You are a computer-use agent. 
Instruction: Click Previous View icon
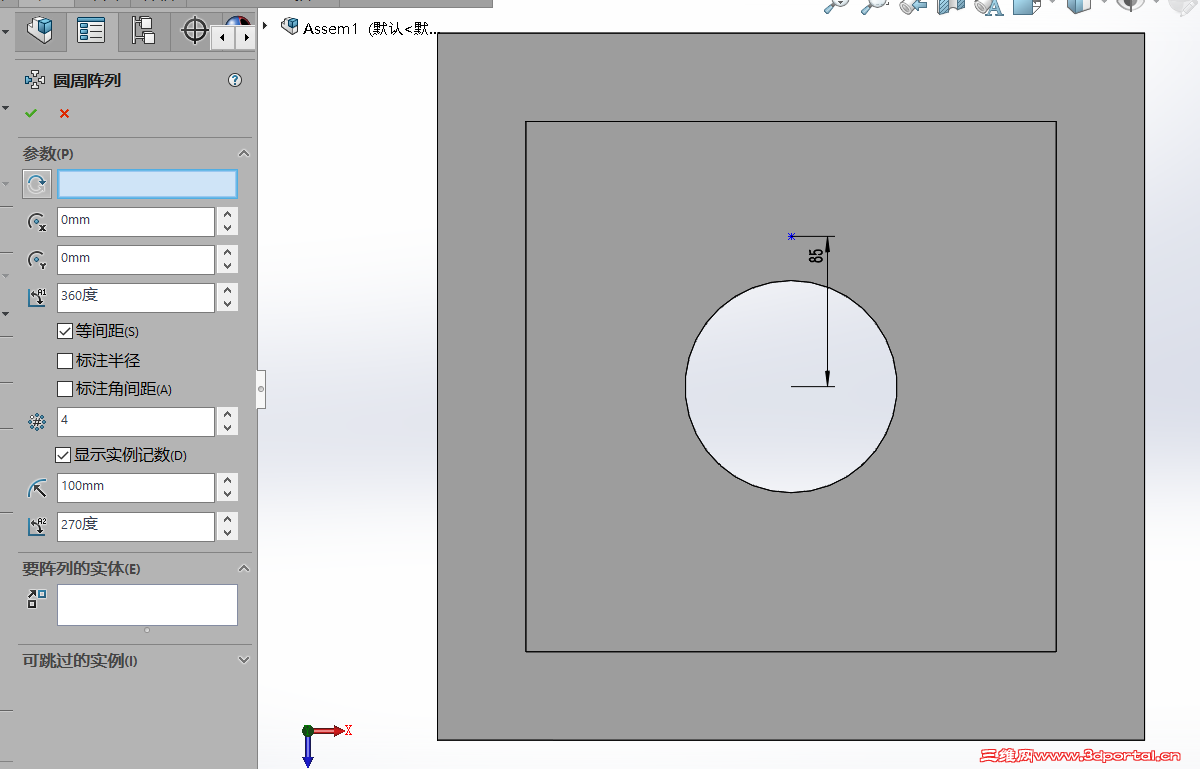point(912,5)
